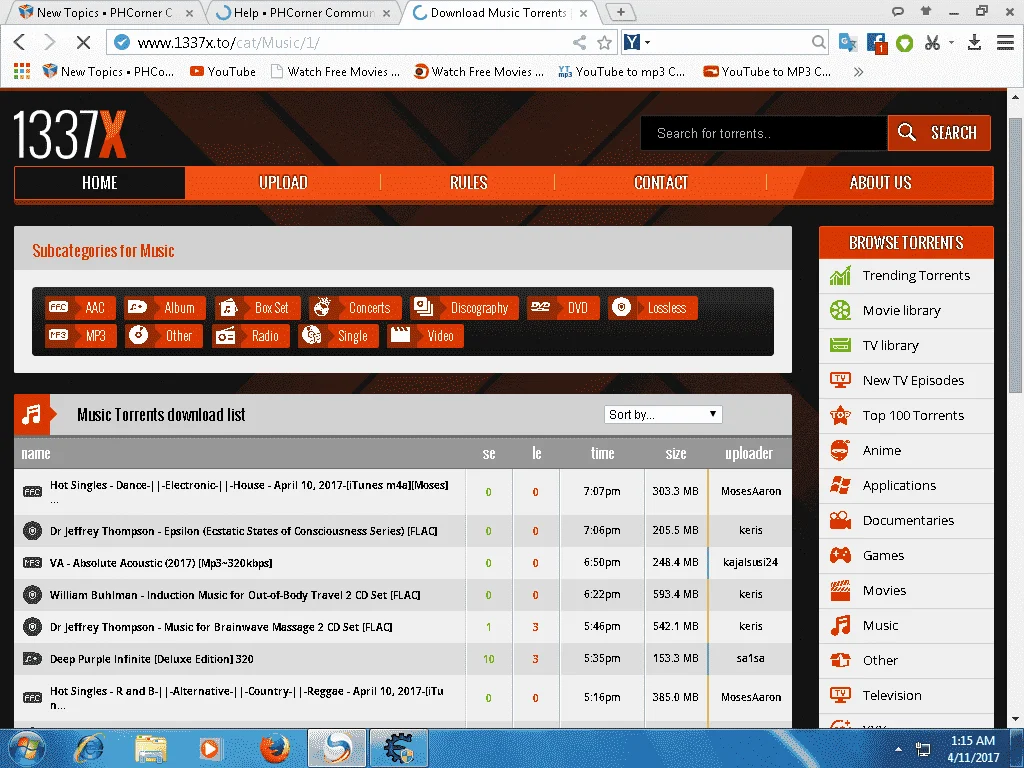Select the Discography subcategory button
1024x768 pixels.
tap(464, 308)
